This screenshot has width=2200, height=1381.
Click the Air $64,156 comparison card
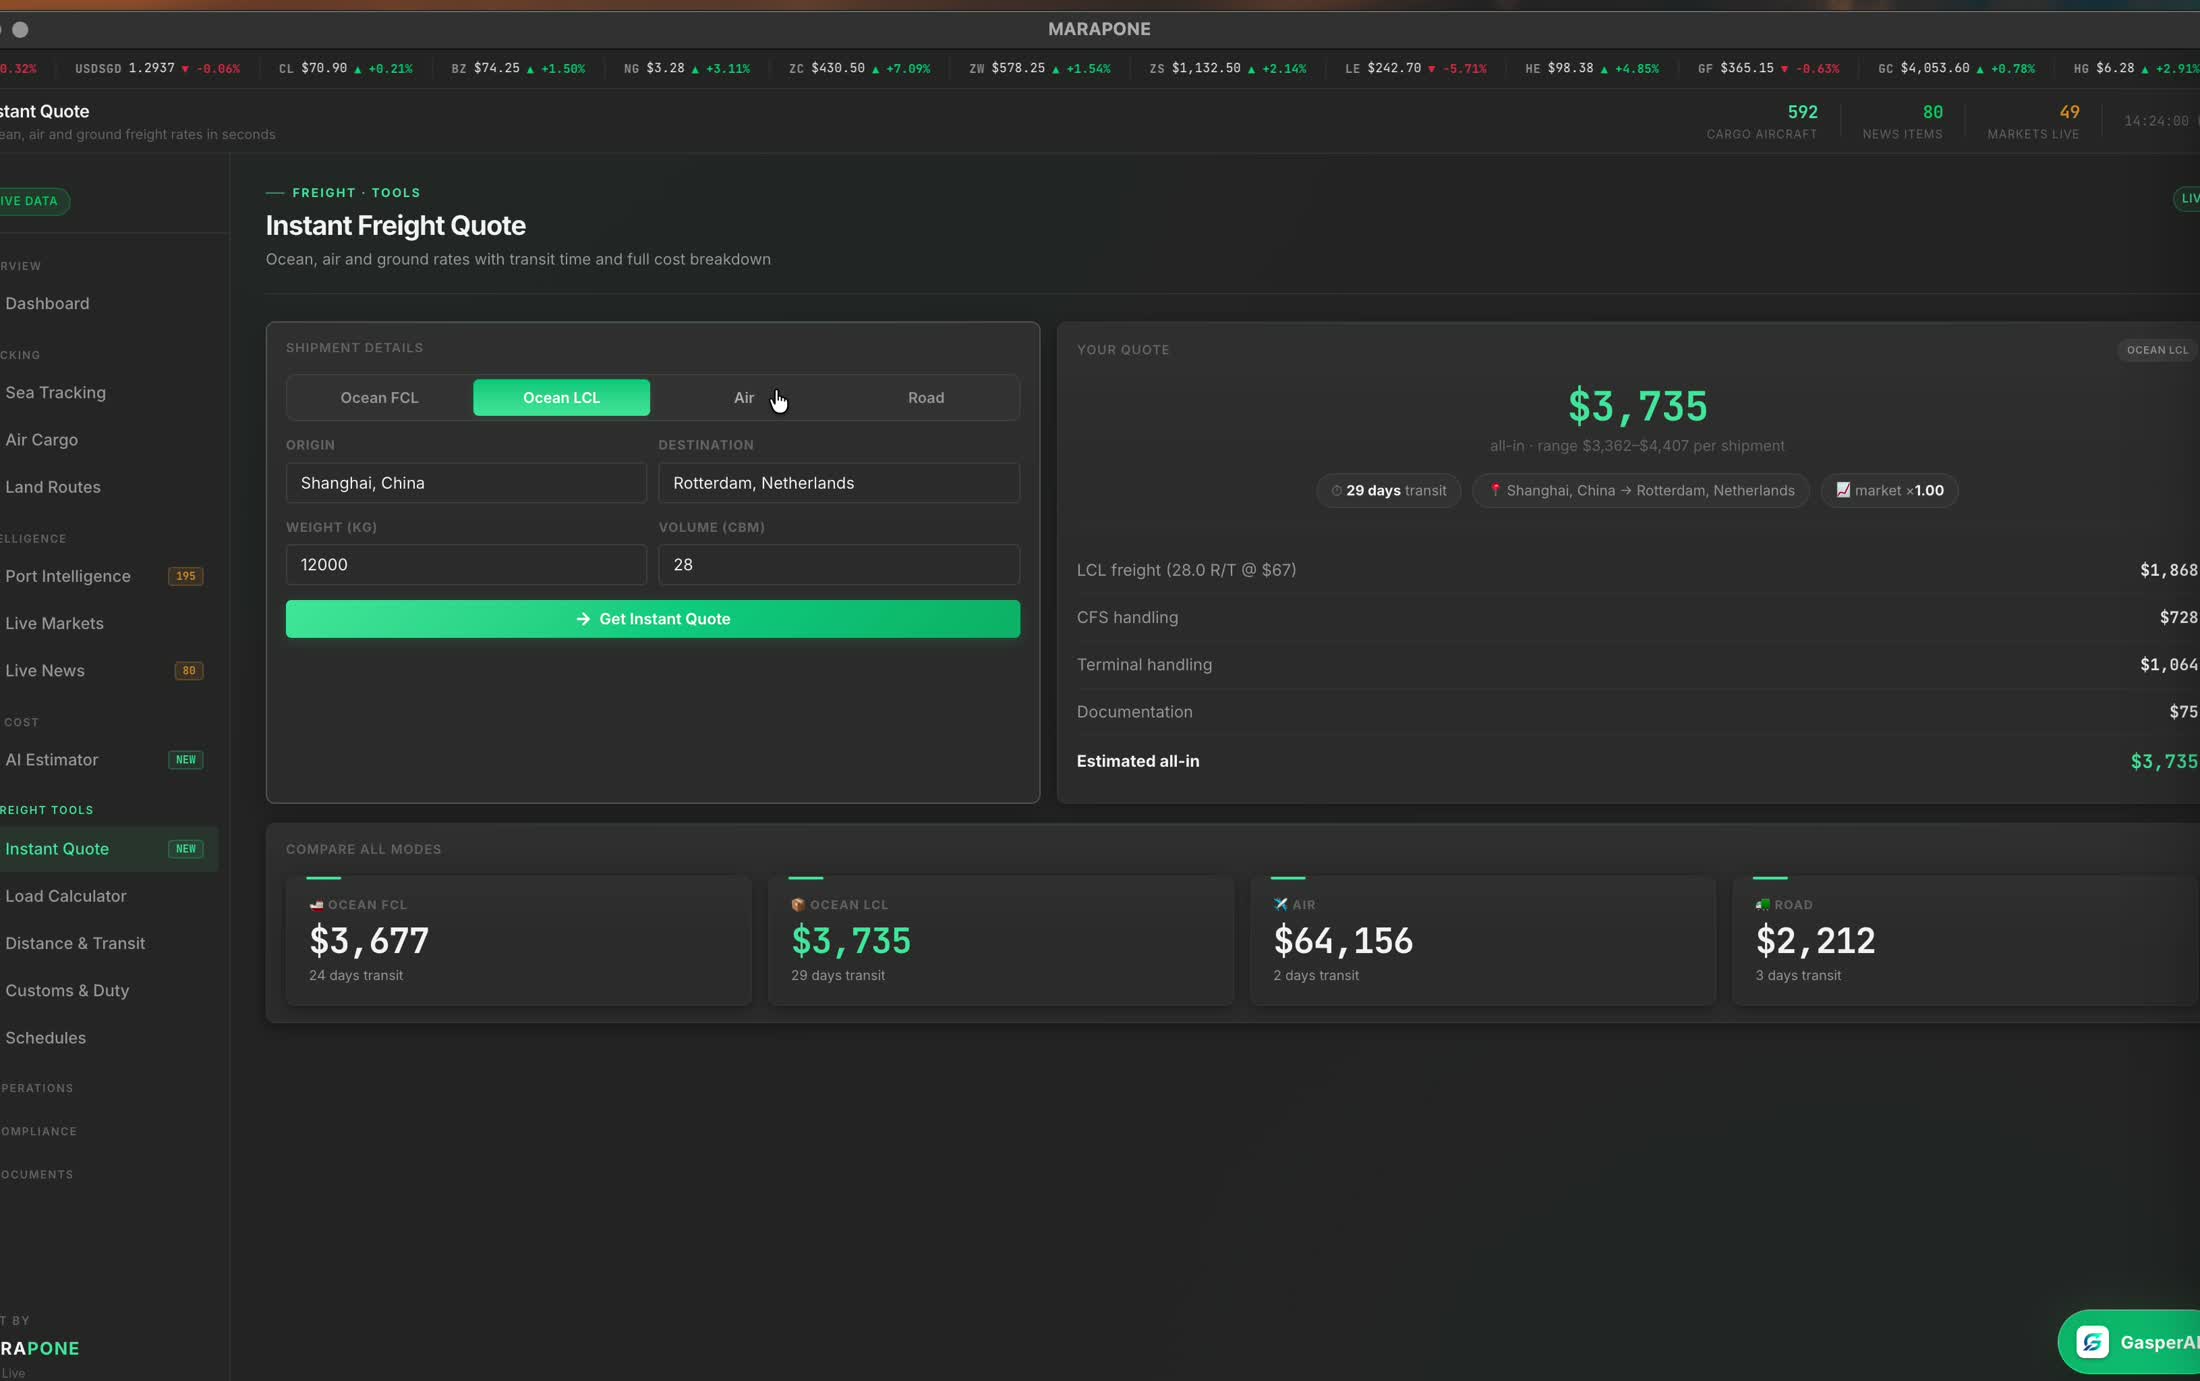click(1483, 940)
